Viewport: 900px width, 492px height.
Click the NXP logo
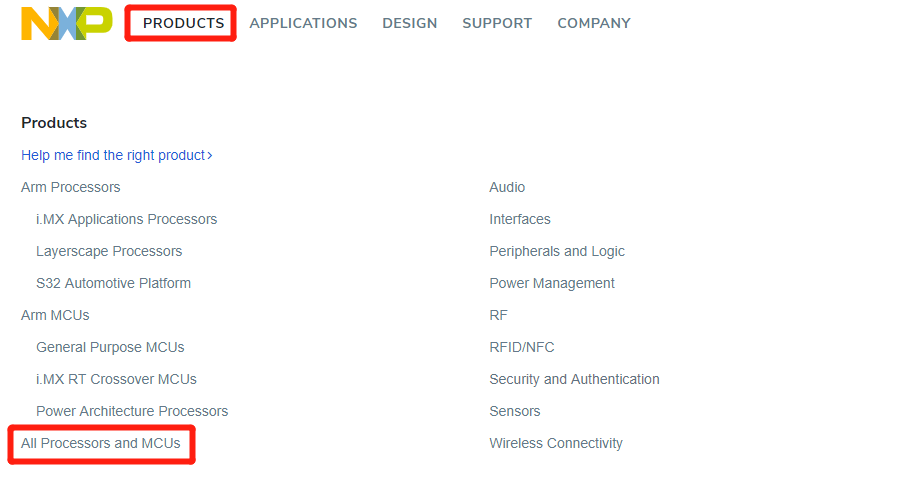[67, 24]
